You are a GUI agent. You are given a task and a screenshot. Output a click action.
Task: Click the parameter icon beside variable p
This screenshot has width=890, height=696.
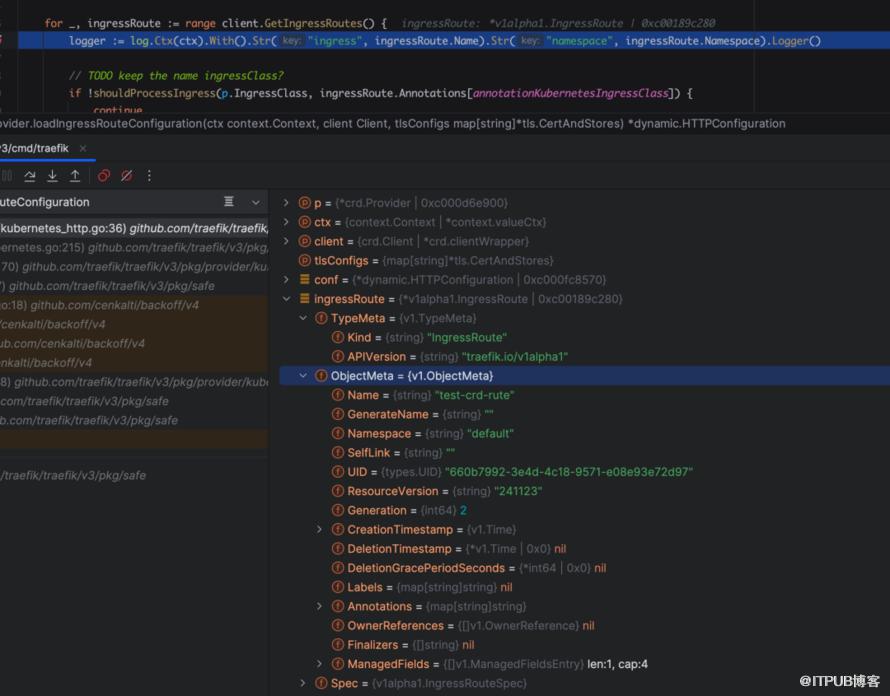point(304,203)
